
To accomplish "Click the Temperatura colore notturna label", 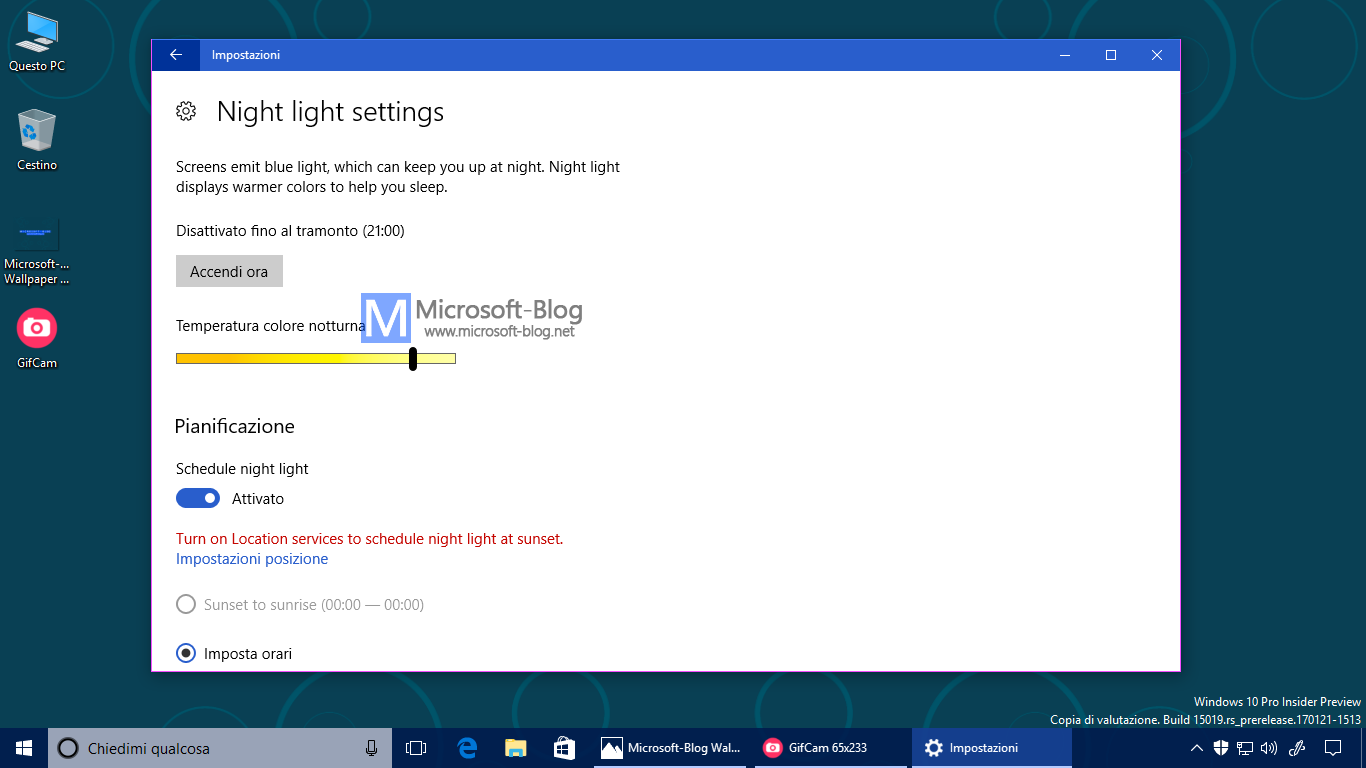I will [270, 326].
